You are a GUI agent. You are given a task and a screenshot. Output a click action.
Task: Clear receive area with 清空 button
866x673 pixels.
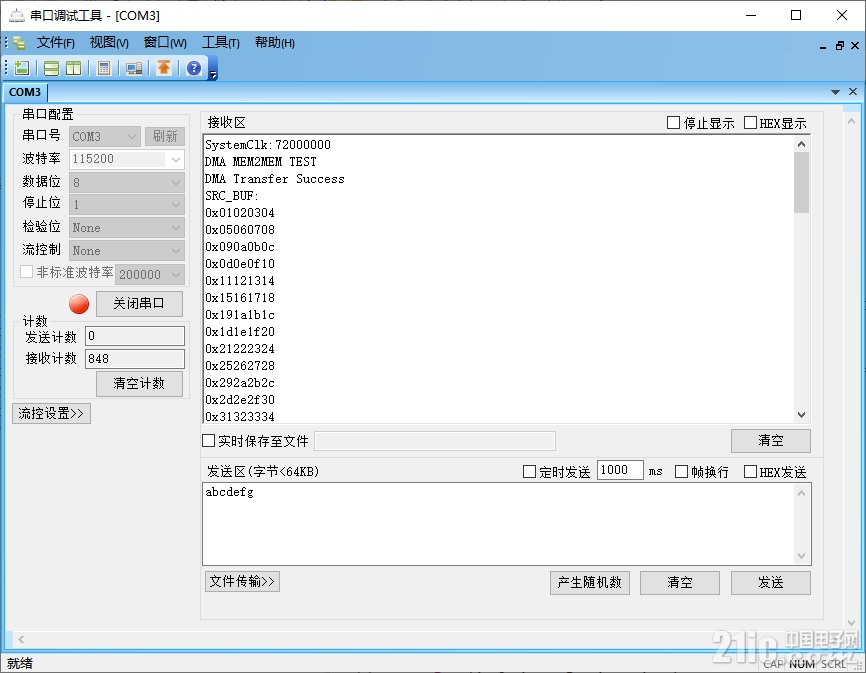[770, 441]
